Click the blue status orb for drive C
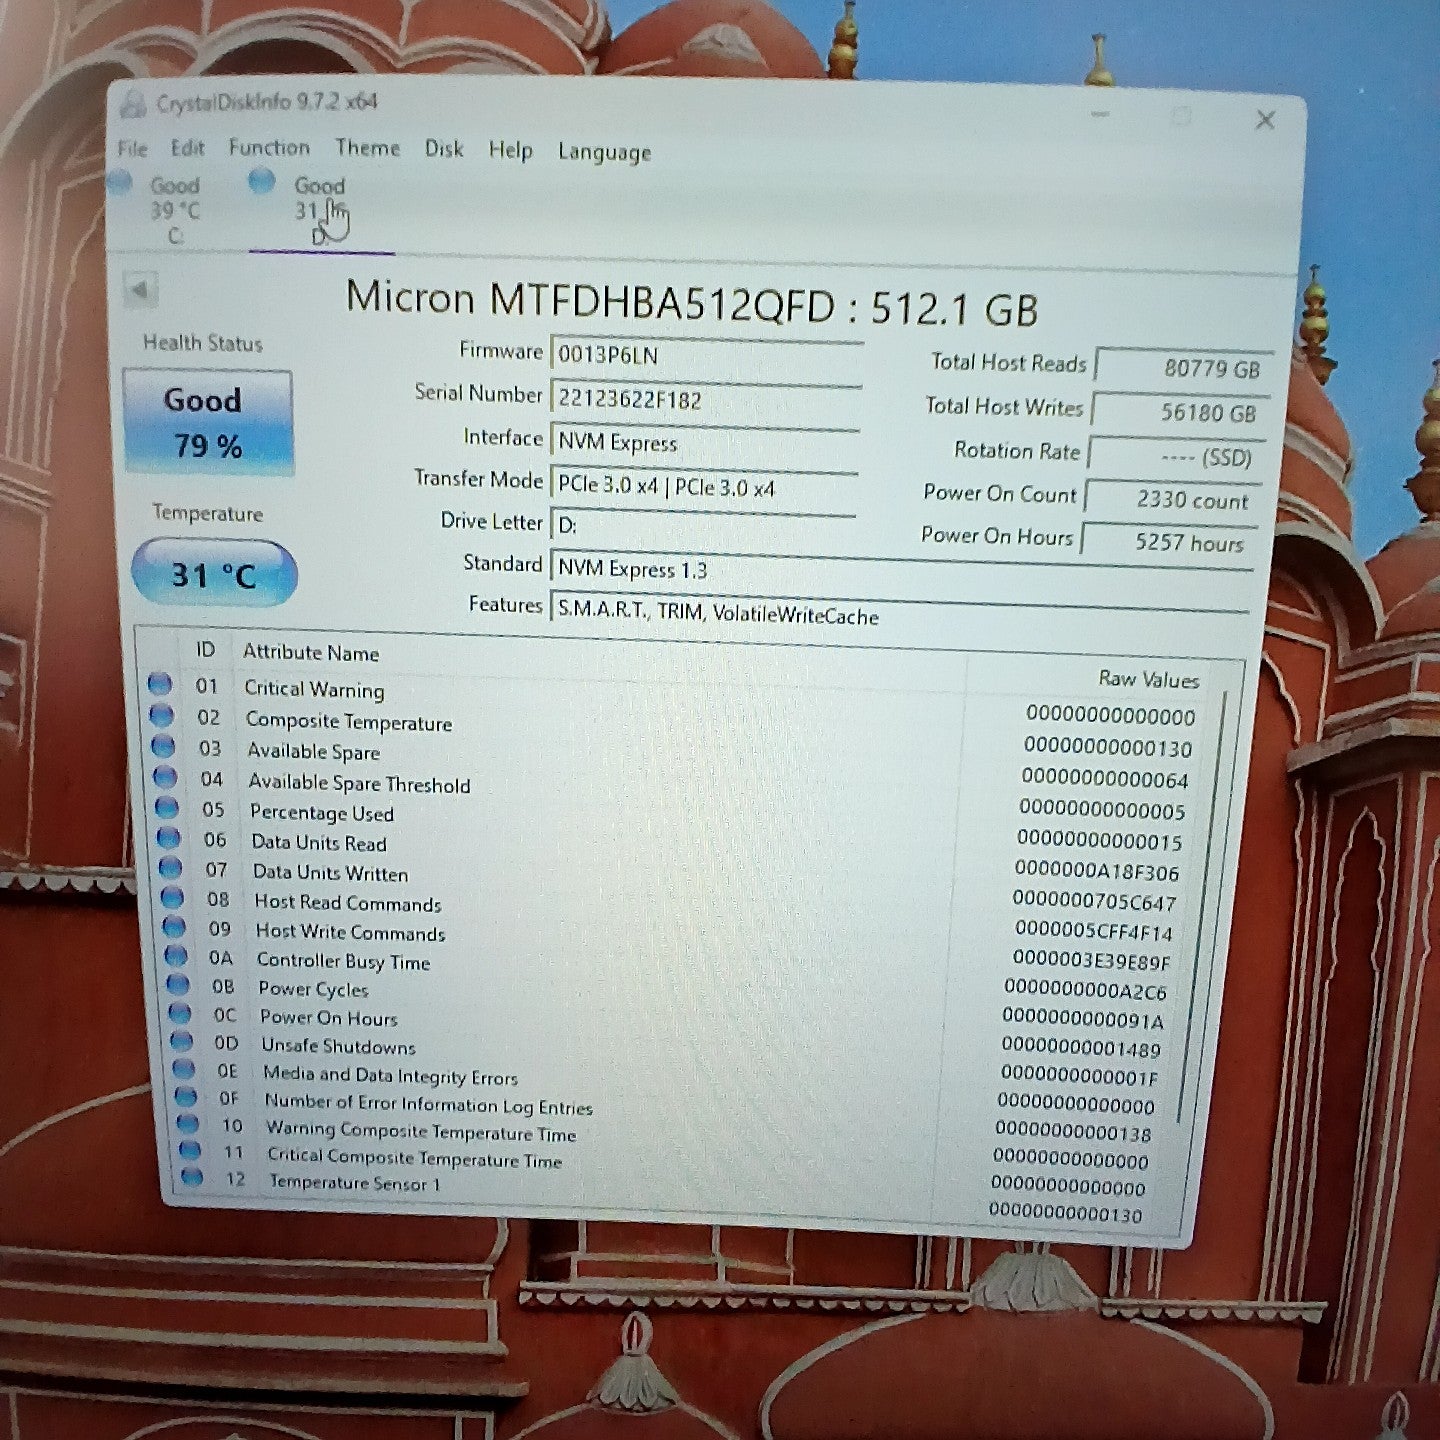Screen dimensions: 1440x1440 point(120,182)
